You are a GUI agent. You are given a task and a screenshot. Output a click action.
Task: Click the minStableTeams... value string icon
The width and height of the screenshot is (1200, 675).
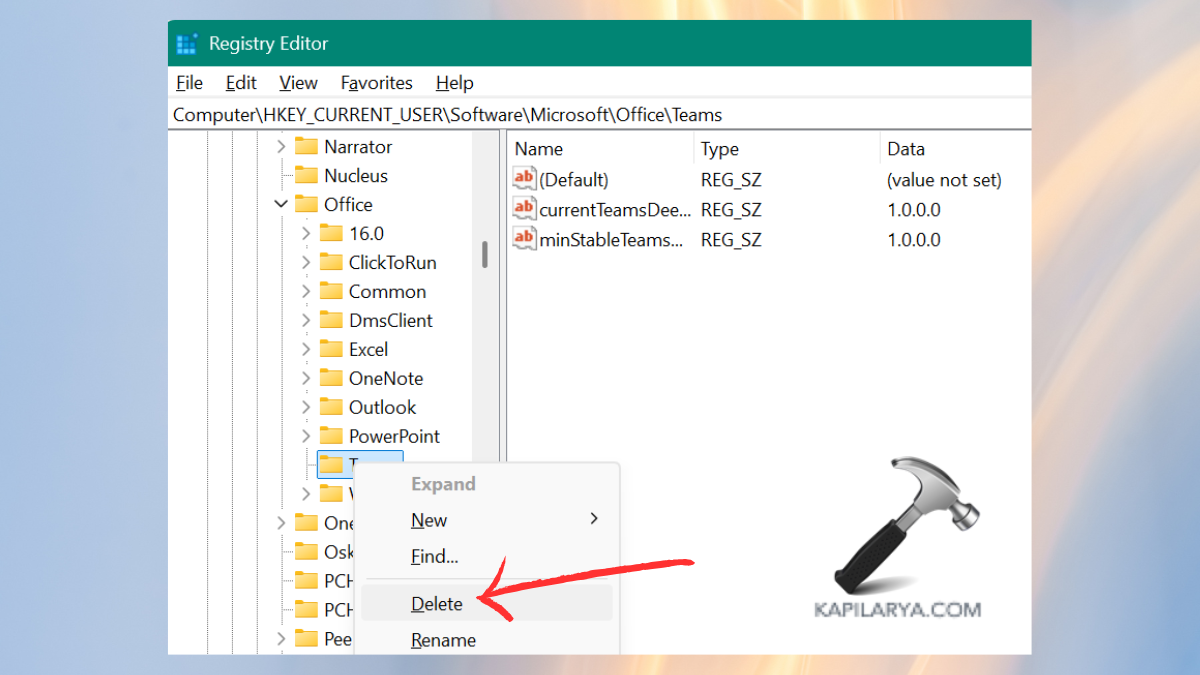click(x=524, y=239)
